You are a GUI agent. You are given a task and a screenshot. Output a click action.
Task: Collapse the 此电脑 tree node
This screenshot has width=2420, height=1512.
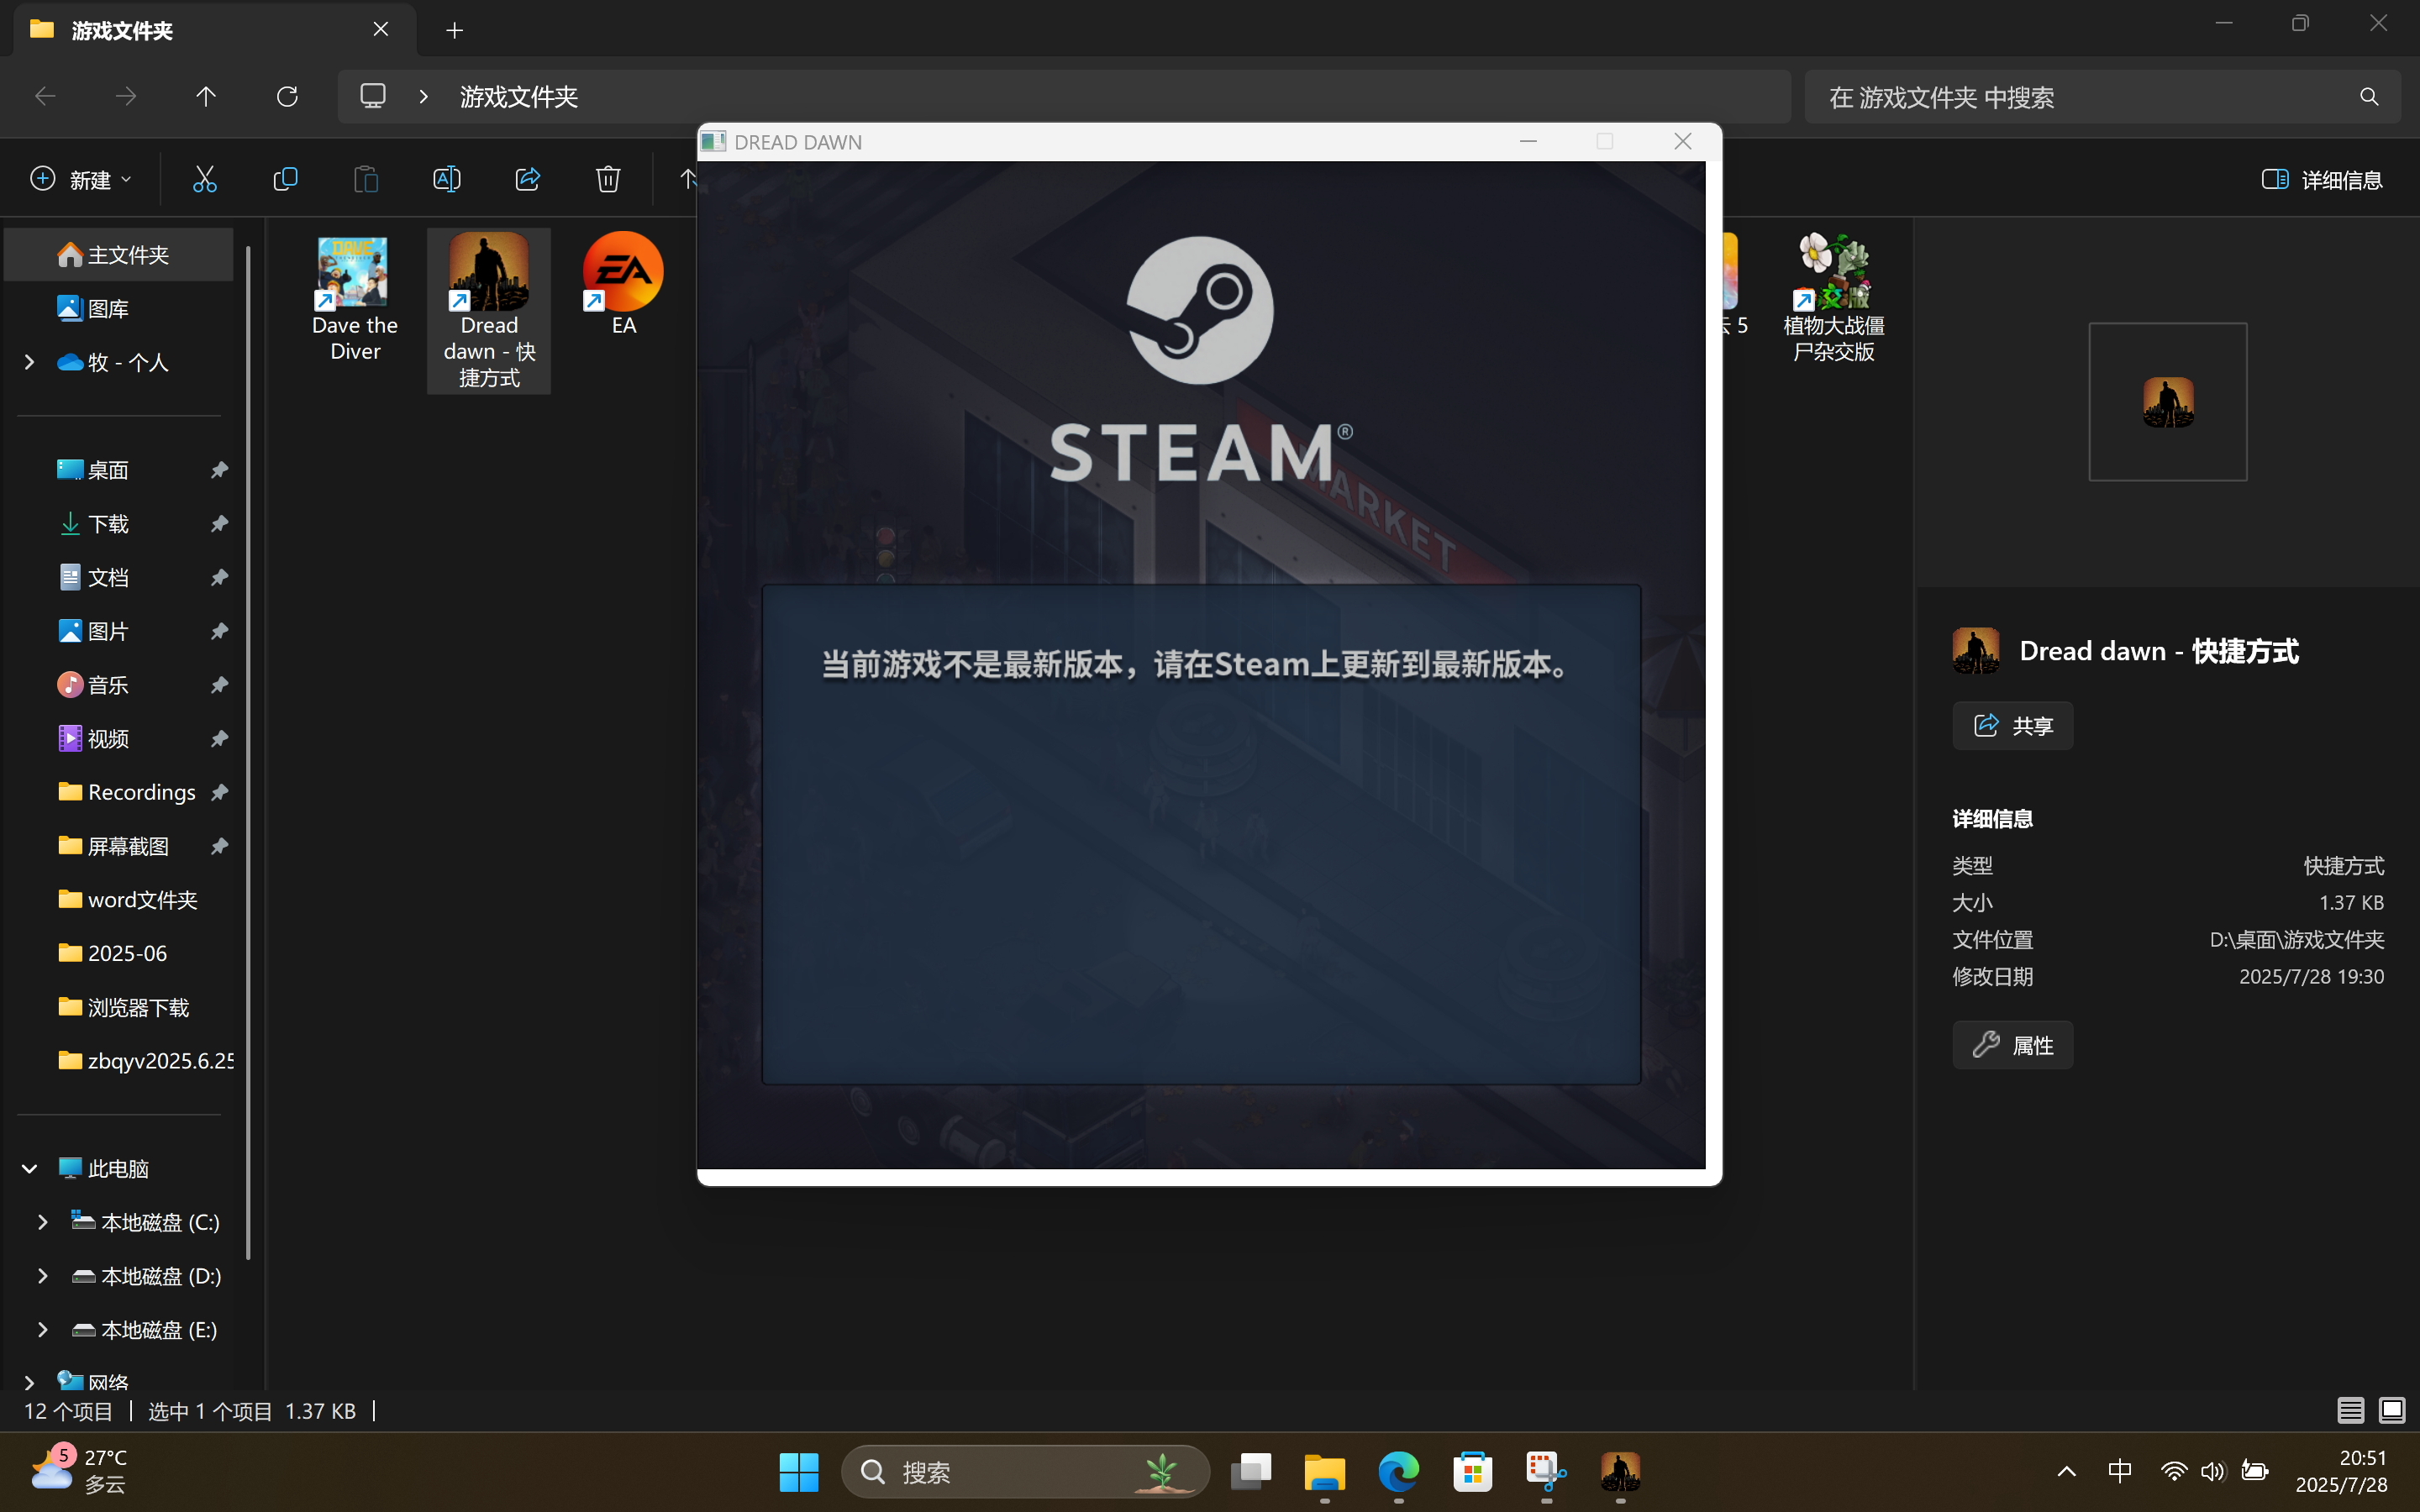pos(29,1168)
